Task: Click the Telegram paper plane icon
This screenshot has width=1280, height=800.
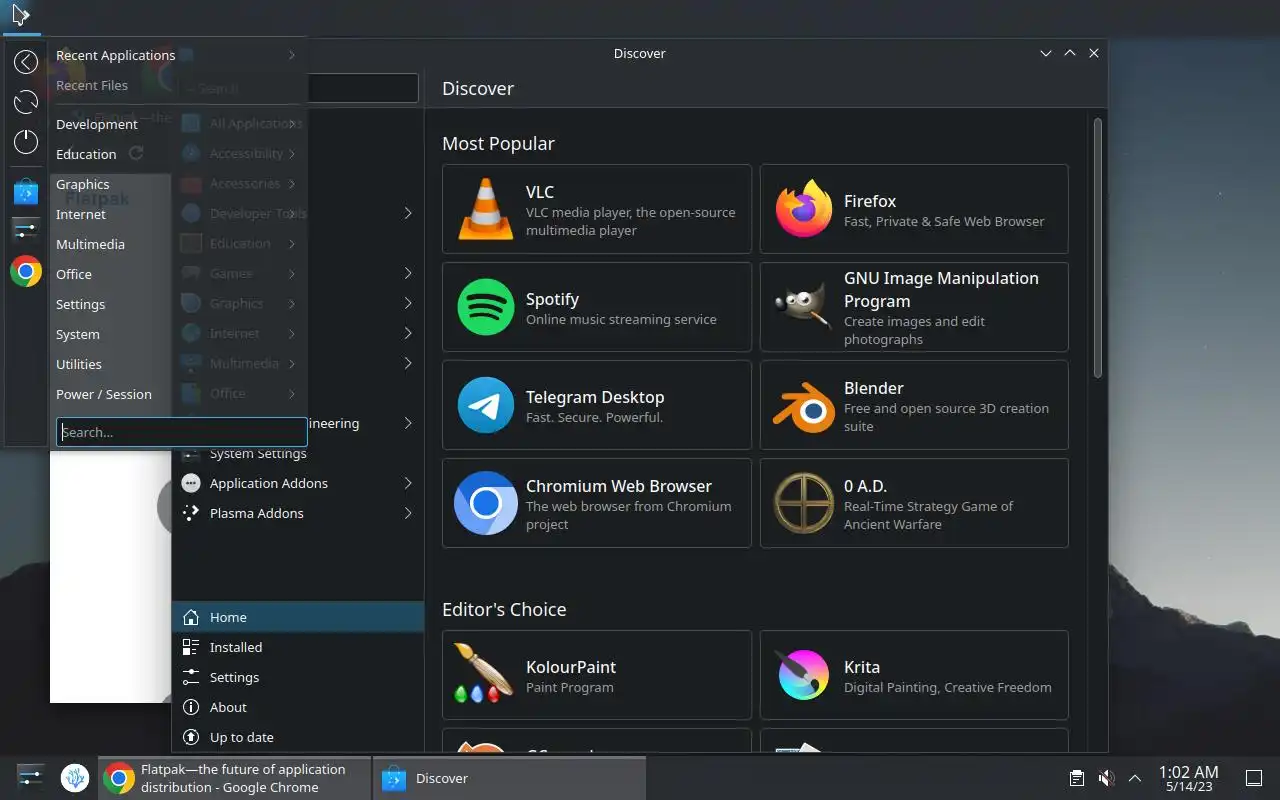Action: (x=485, y=405)
